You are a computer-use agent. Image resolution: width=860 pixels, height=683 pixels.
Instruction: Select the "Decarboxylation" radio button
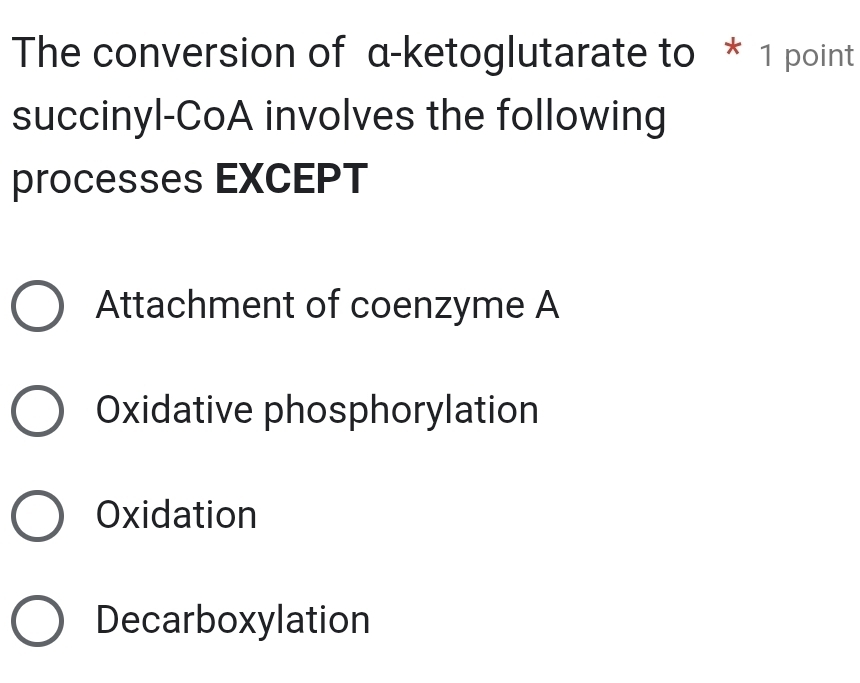click(x=37, y=621)
